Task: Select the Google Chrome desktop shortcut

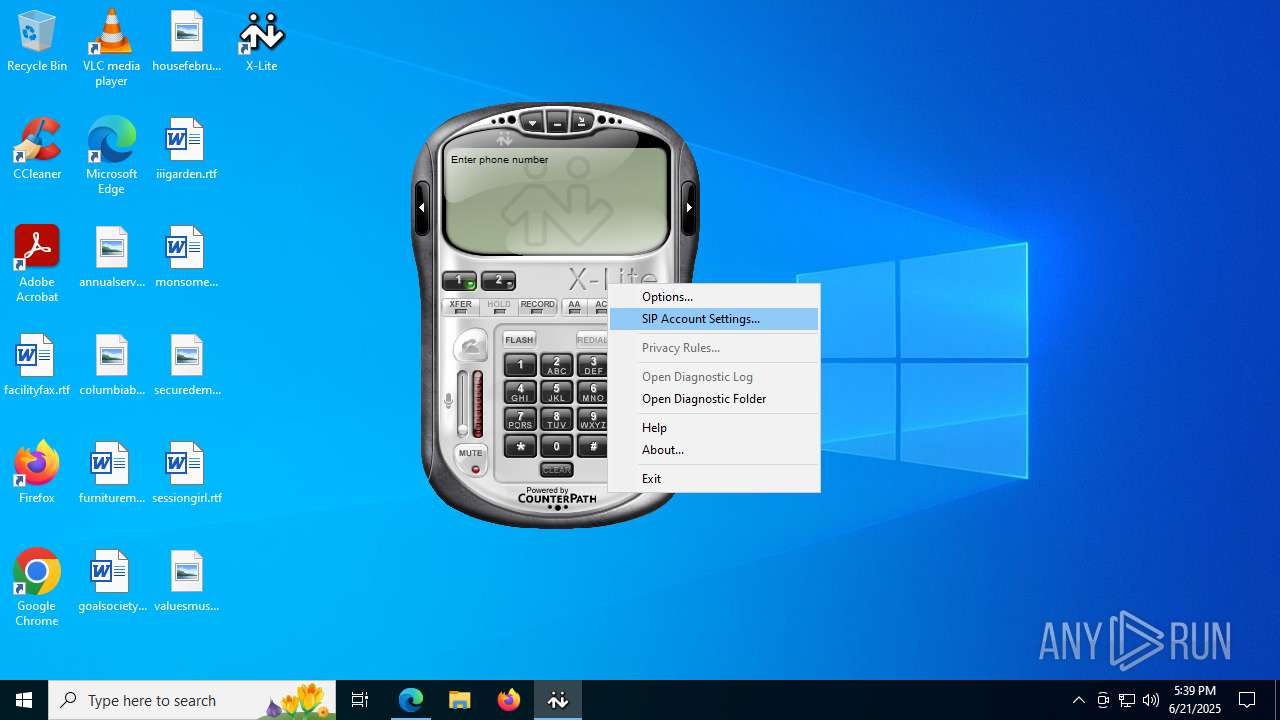Action: tap(37, 588)
